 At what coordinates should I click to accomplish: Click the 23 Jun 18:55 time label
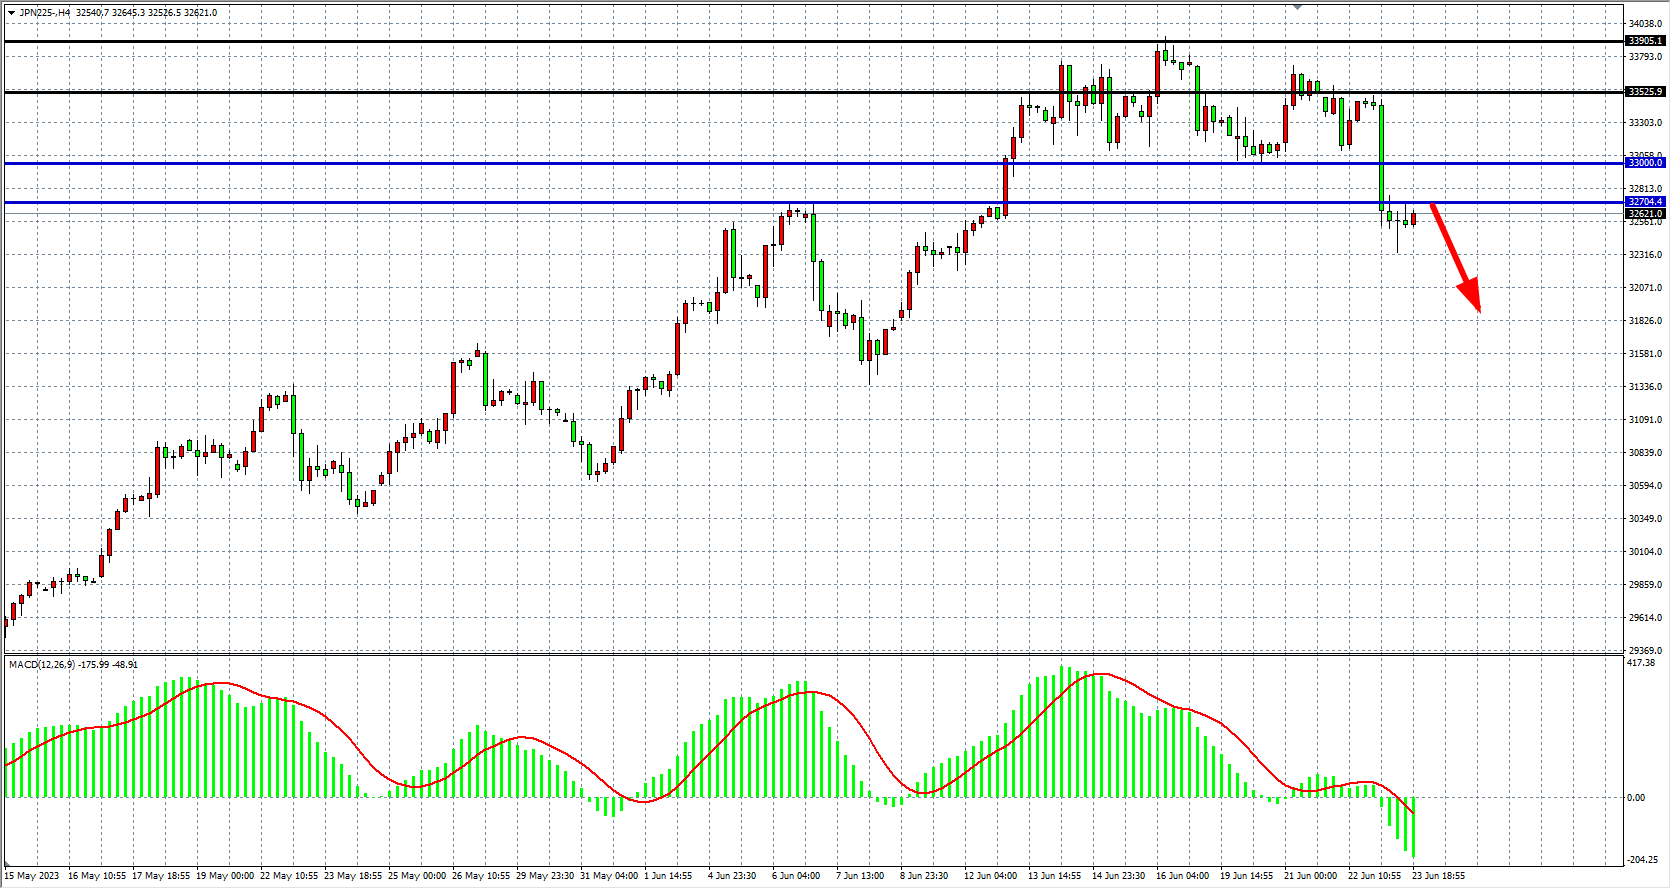tap(1438, 876)
